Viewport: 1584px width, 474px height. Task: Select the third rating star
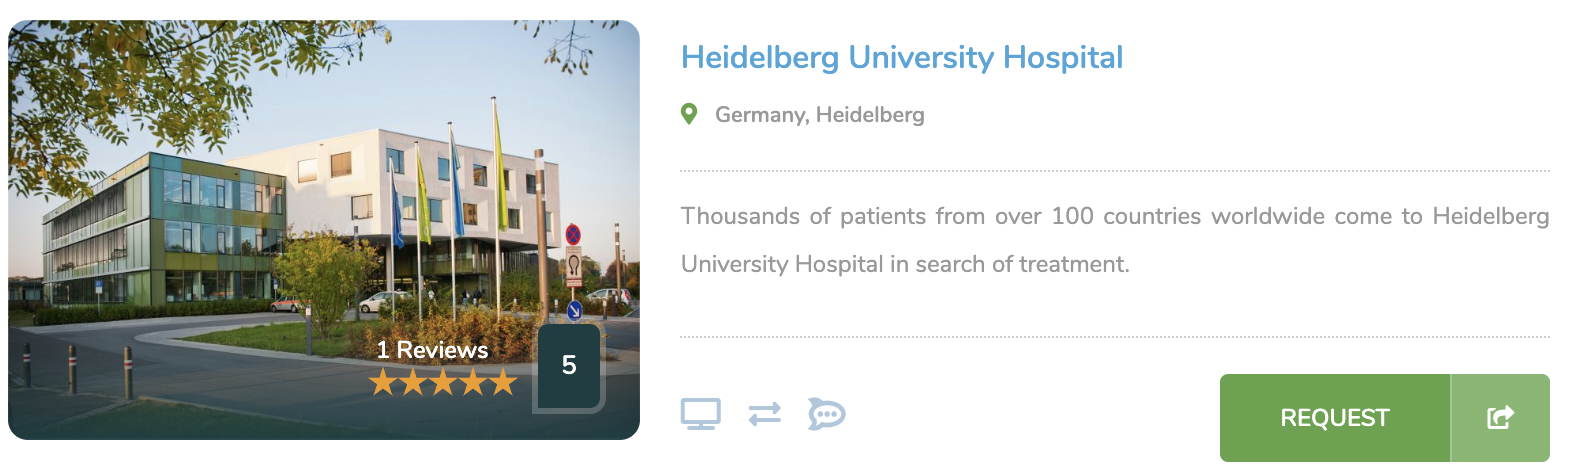[443, 382]
